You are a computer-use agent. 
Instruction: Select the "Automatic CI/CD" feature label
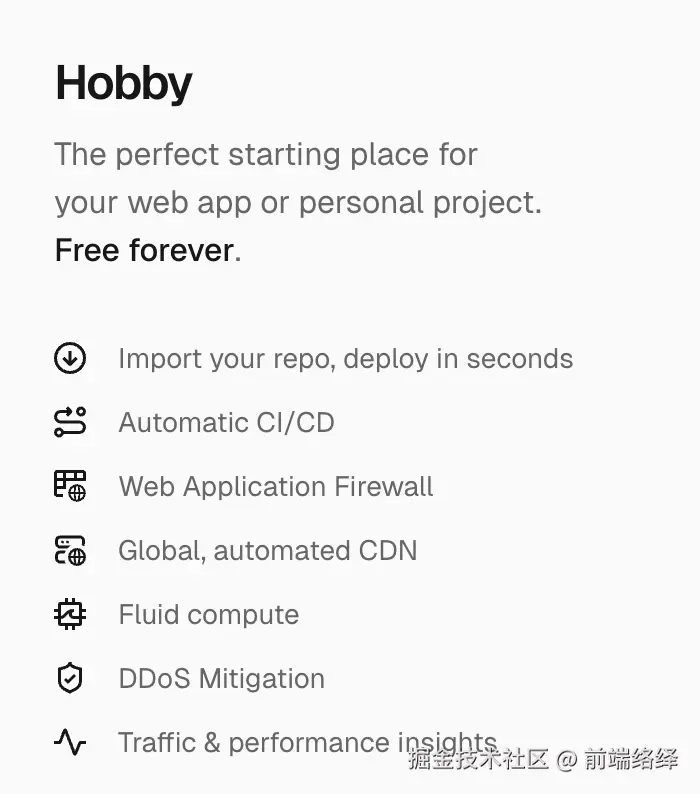(226, 422)
